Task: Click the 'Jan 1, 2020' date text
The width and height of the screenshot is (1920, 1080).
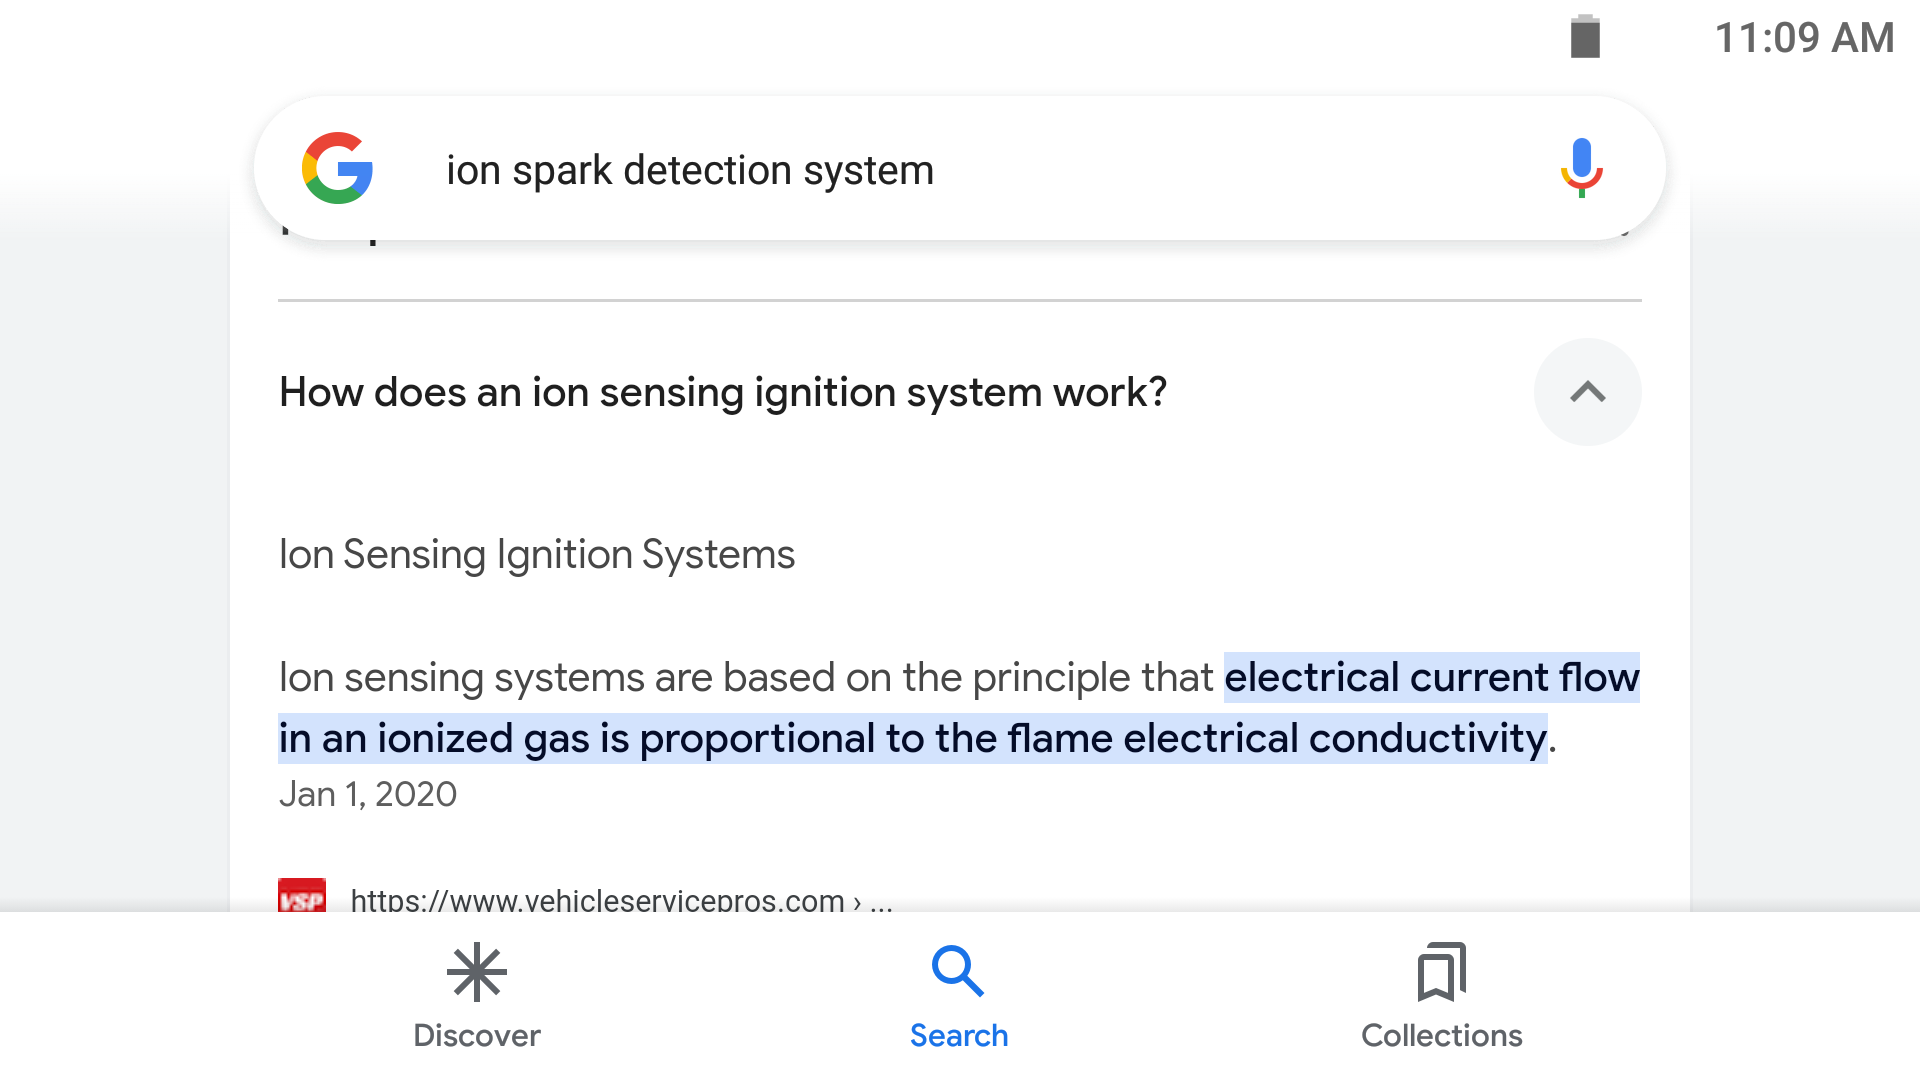Action: tap(368, 794)
